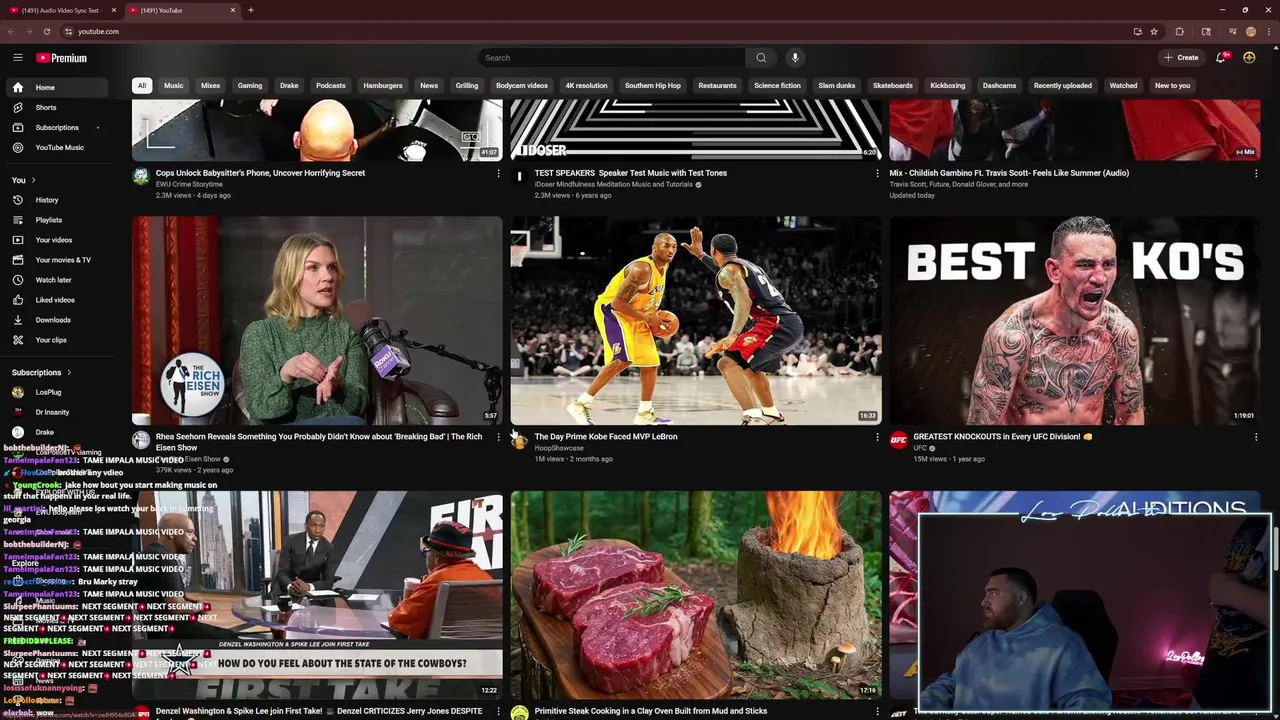Click the search magnifier button
Viewport: 1280px width, 720px height.
pyautogui.click(x=761, y=58)
